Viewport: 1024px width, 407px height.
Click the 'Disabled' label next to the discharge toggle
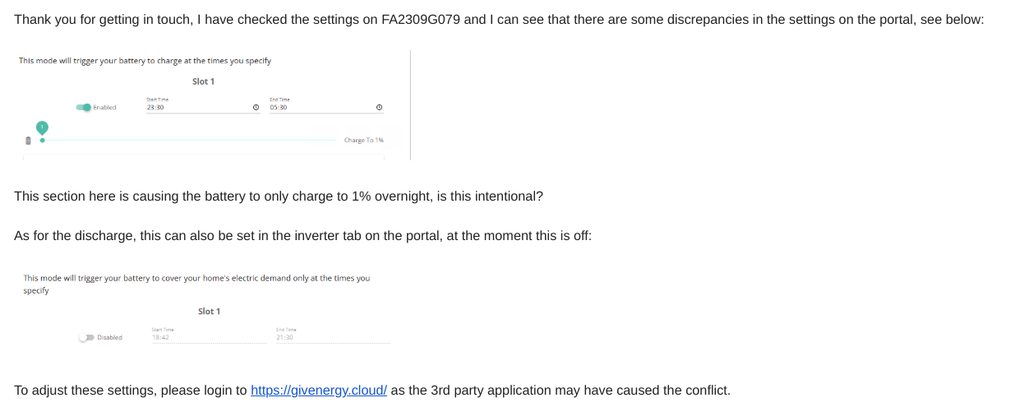[110, 338]
